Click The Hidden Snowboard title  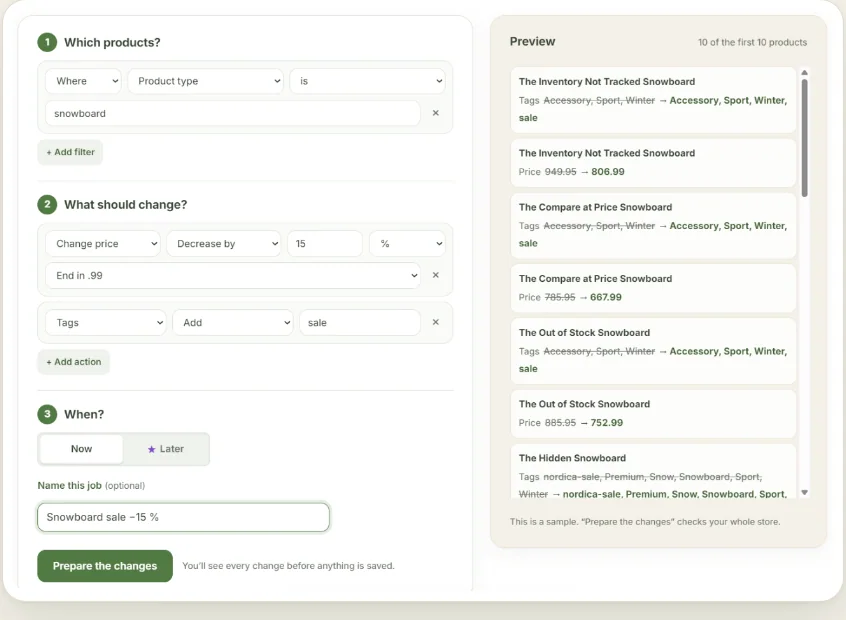tap(572, 458)
